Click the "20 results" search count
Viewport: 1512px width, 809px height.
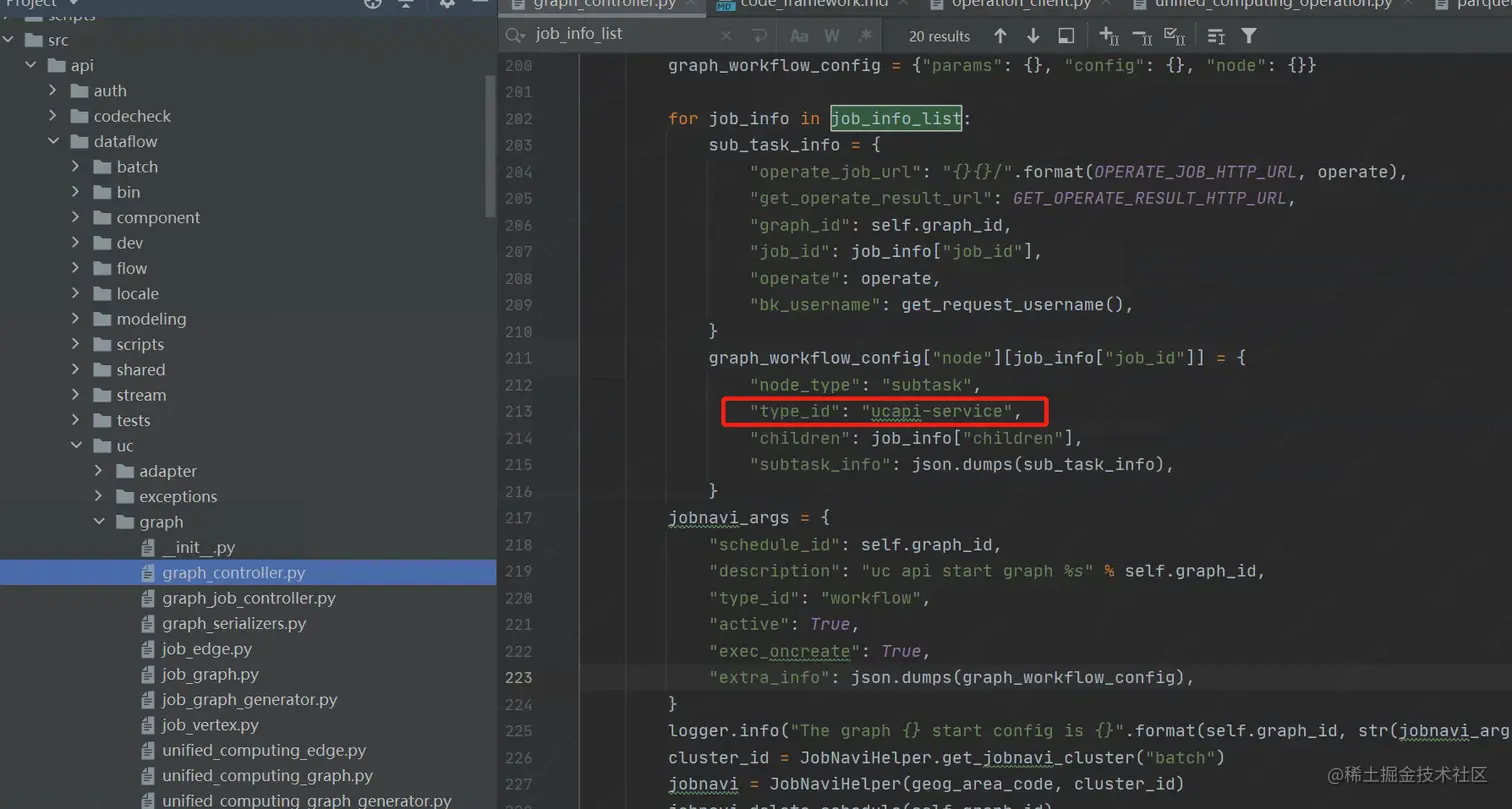click(x=939, y=36)
